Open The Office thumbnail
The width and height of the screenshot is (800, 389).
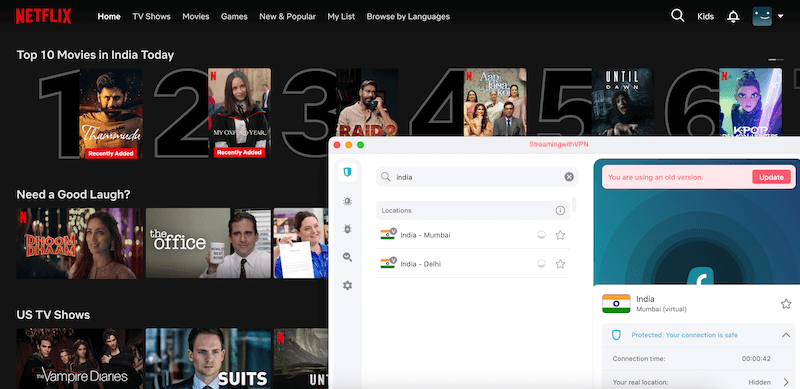point(208,243)
